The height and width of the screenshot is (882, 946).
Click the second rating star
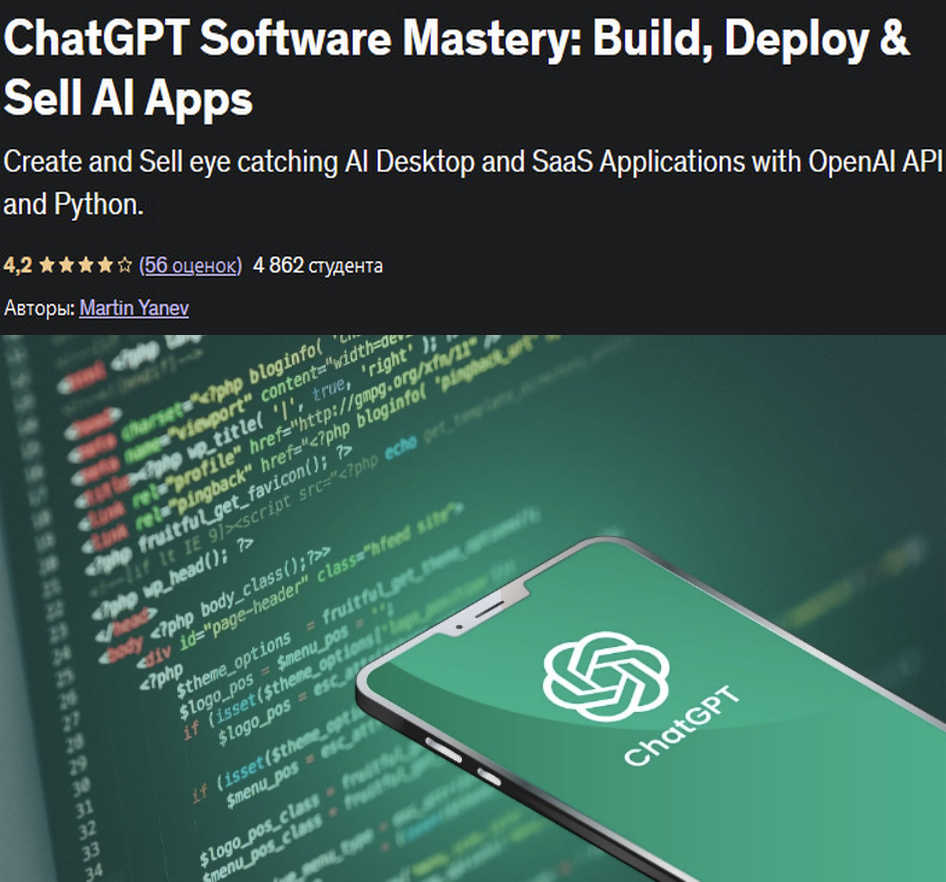pyautogui.click(x=66, y=266)
